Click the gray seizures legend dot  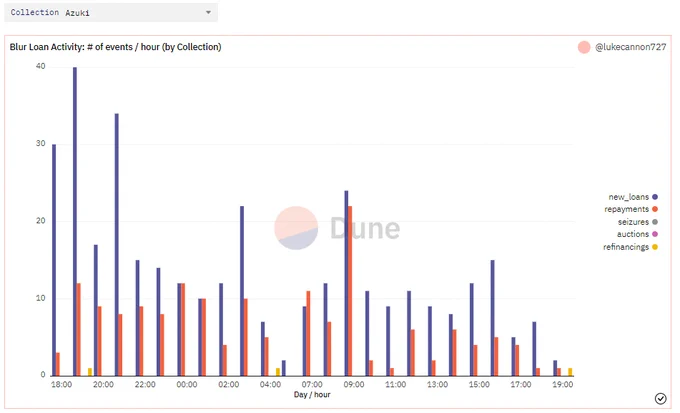(655, 222)
